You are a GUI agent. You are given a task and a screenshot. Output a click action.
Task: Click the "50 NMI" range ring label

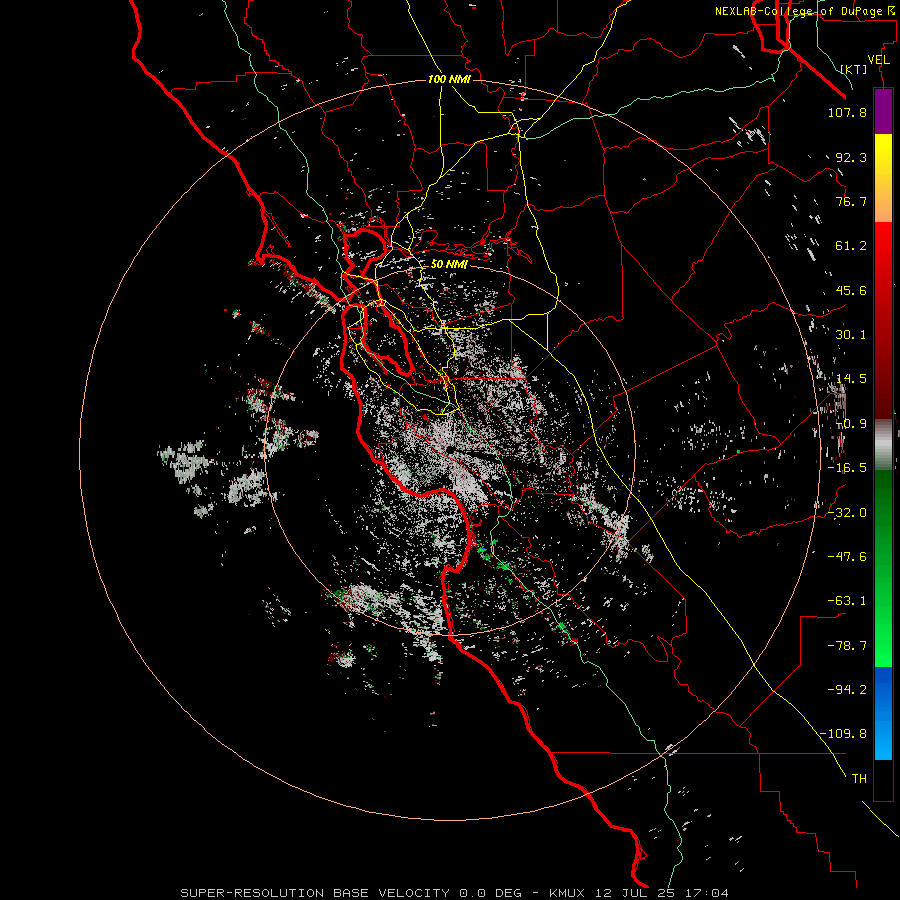coord(449,264)
